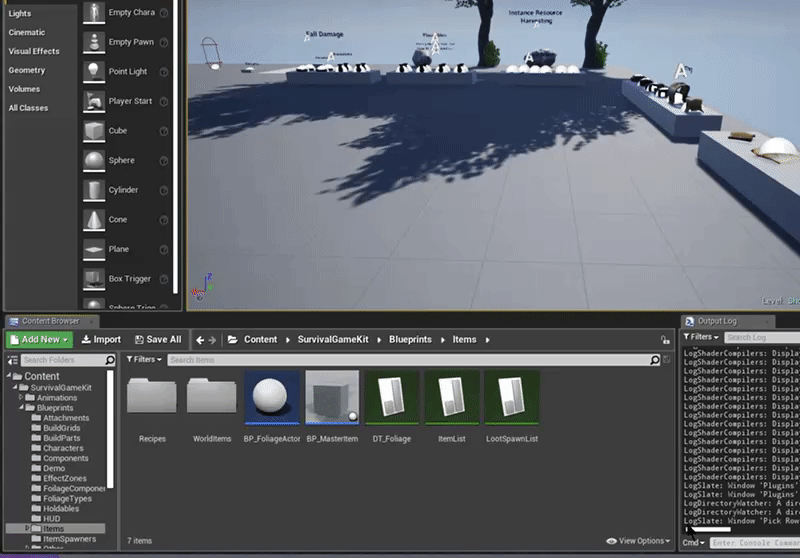
Task: Focus the Search Items input field
Action: pyautogui.click(x=409, y=360)
